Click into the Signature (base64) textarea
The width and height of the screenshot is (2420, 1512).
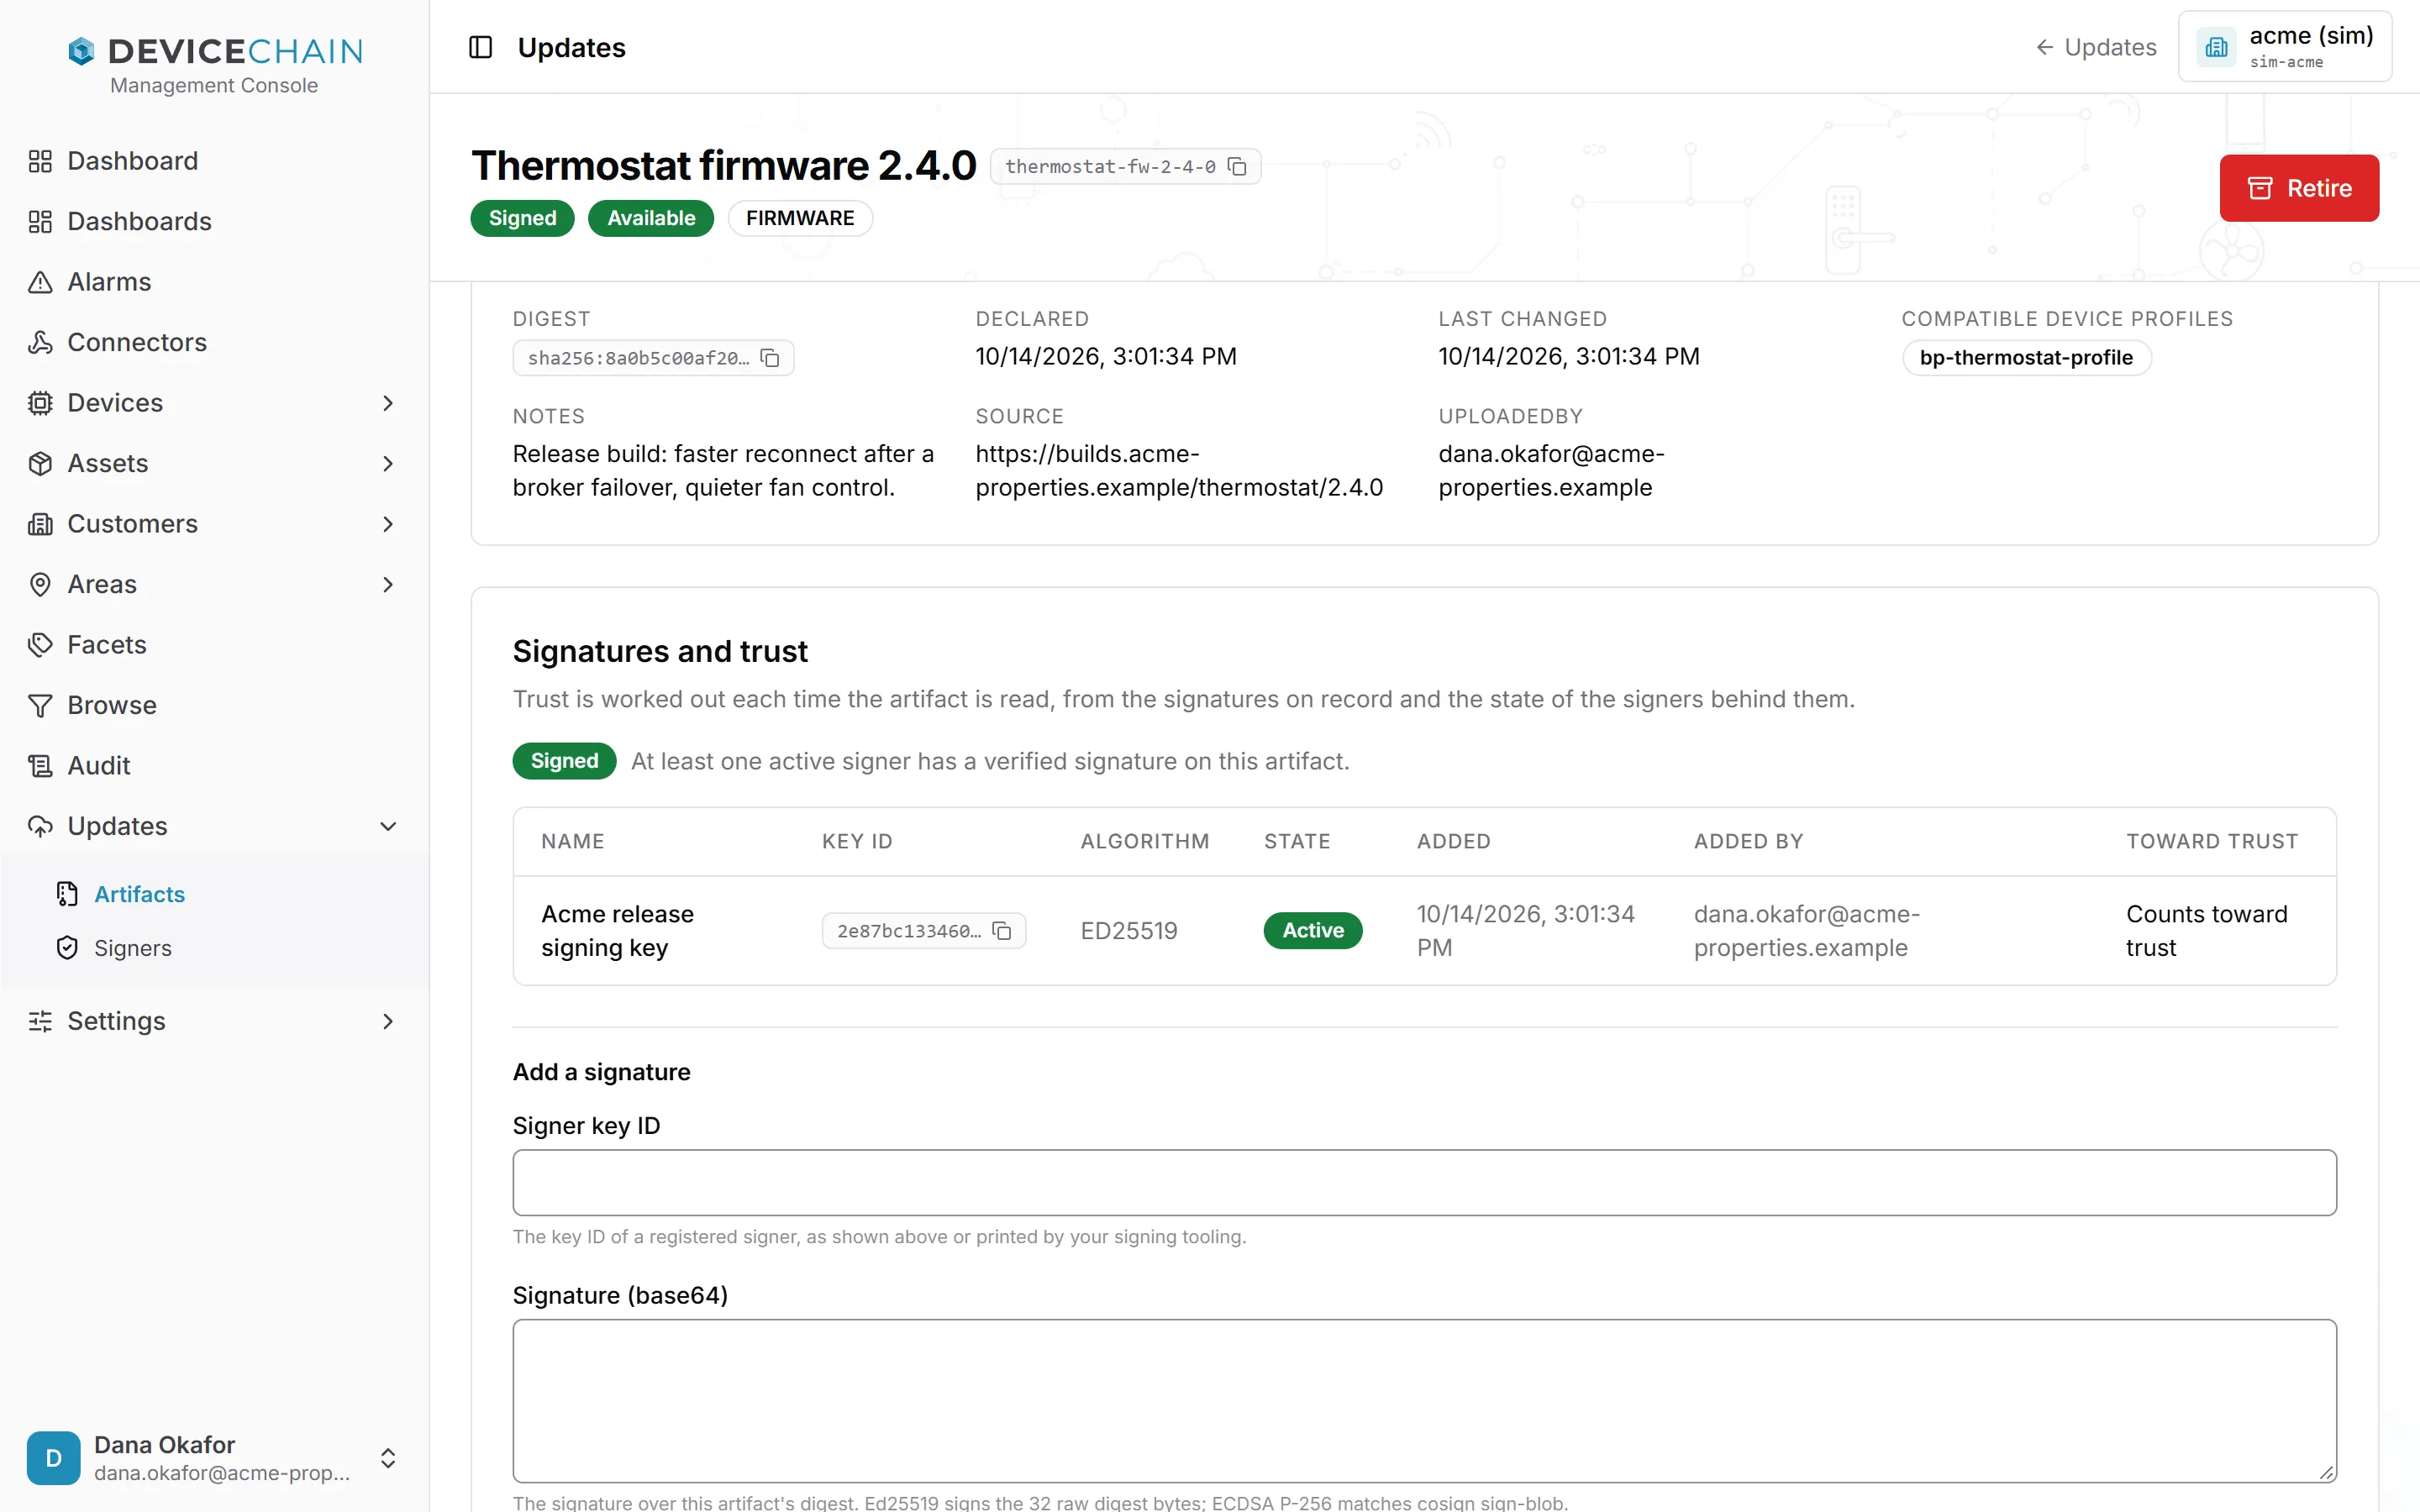point(1424,1400)
